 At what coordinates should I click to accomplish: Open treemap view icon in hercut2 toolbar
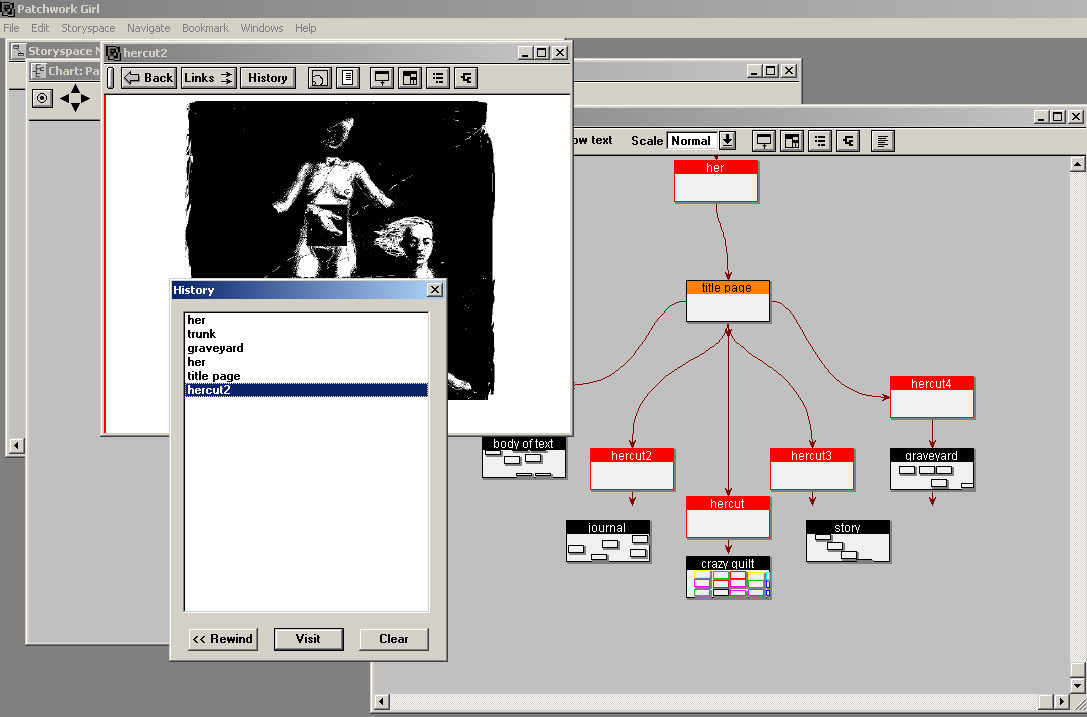pos(410,78)
